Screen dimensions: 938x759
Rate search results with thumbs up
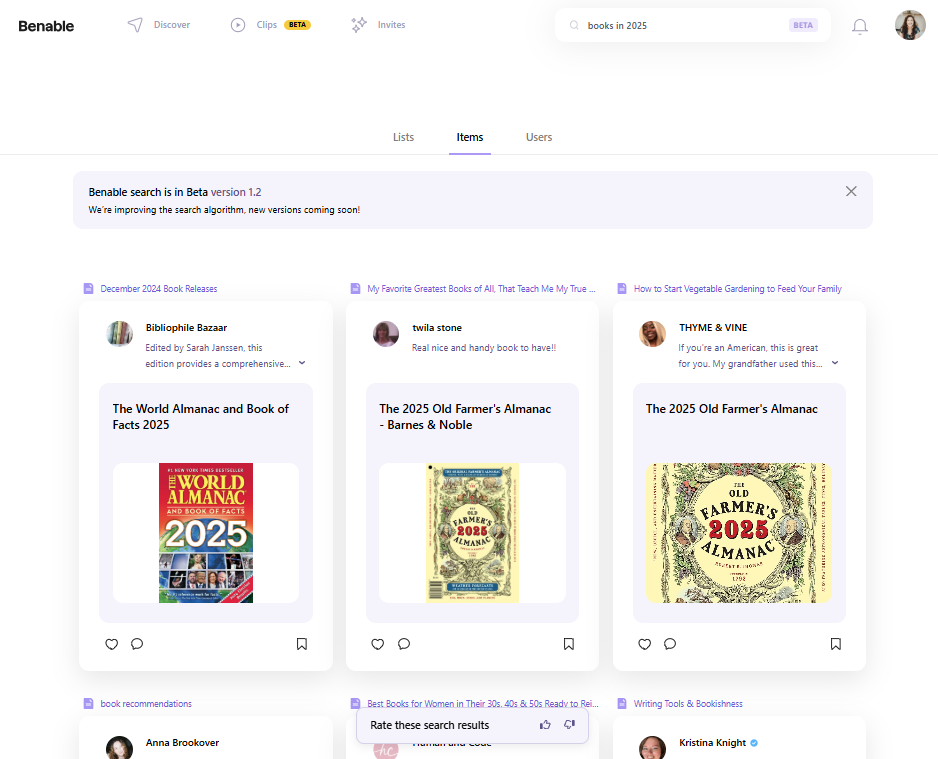545,725
